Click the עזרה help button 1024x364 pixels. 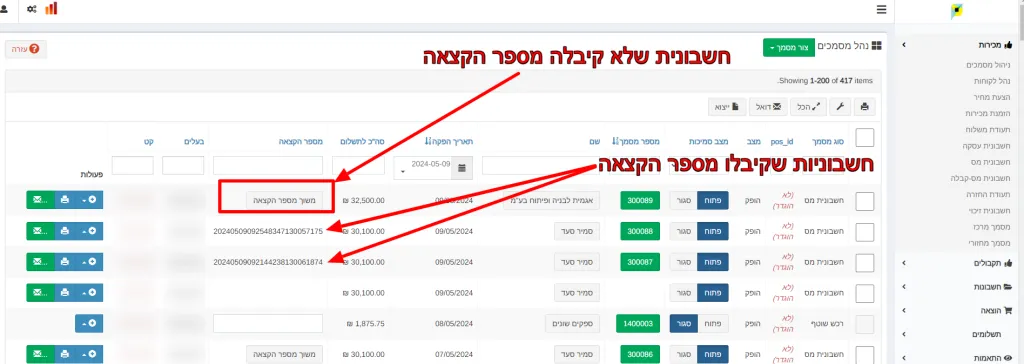tap(25, 49)
